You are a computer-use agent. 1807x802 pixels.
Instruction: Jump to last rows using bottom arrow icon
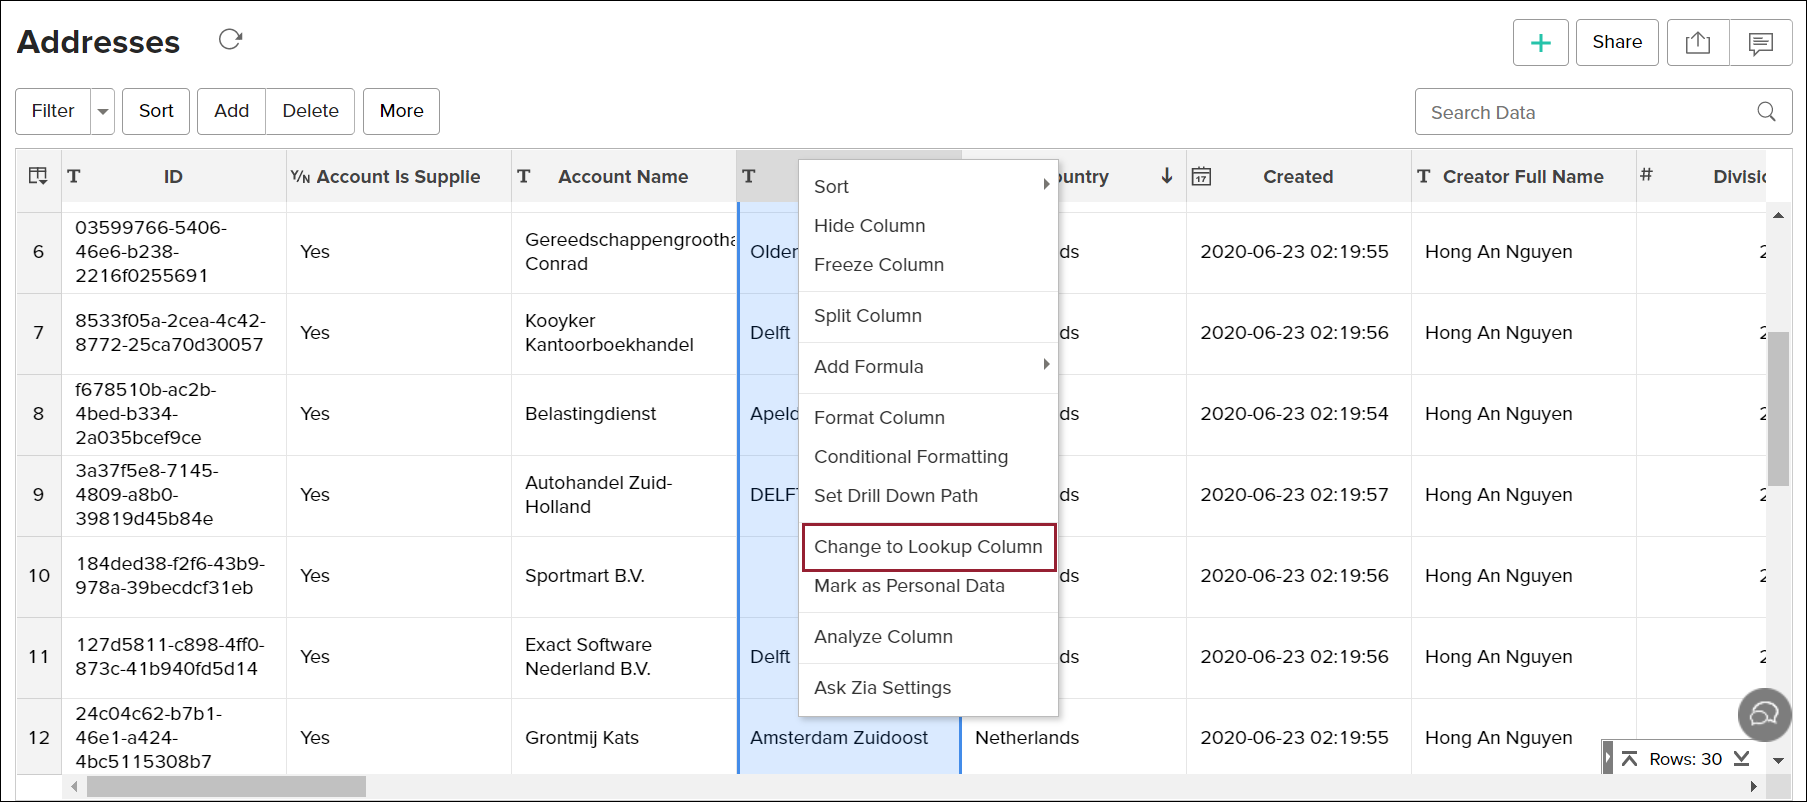[1741, 759]
